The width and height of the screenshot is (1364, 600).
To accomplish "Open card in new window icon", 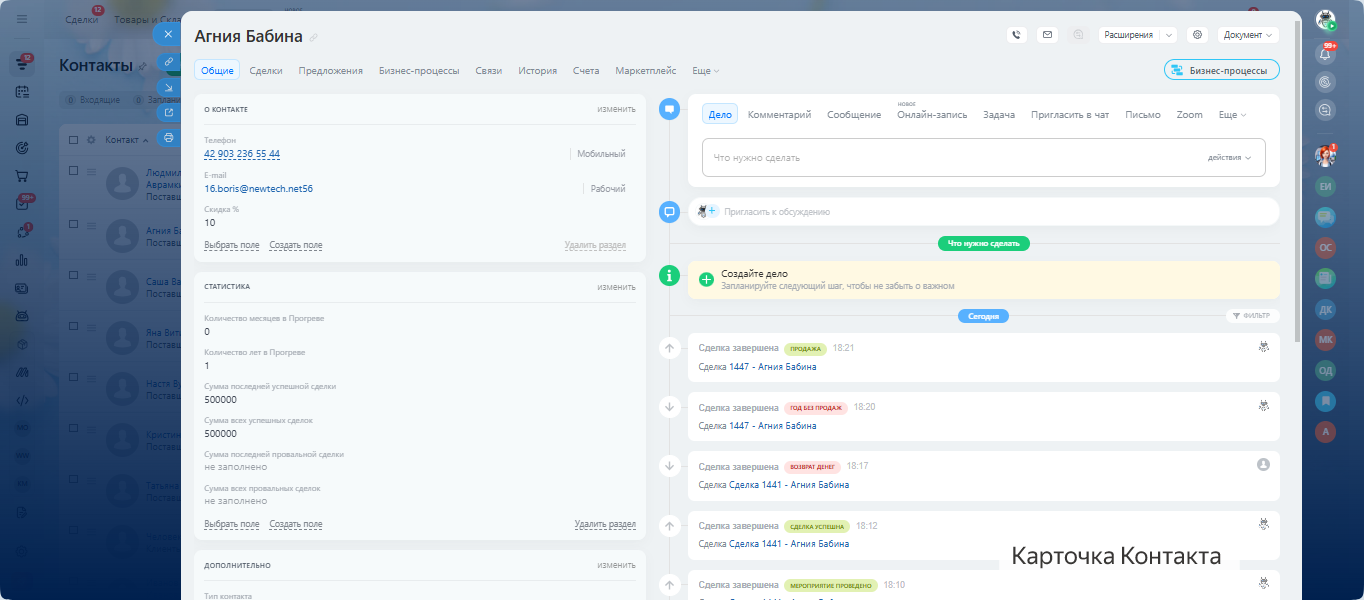I will (168, 112).
